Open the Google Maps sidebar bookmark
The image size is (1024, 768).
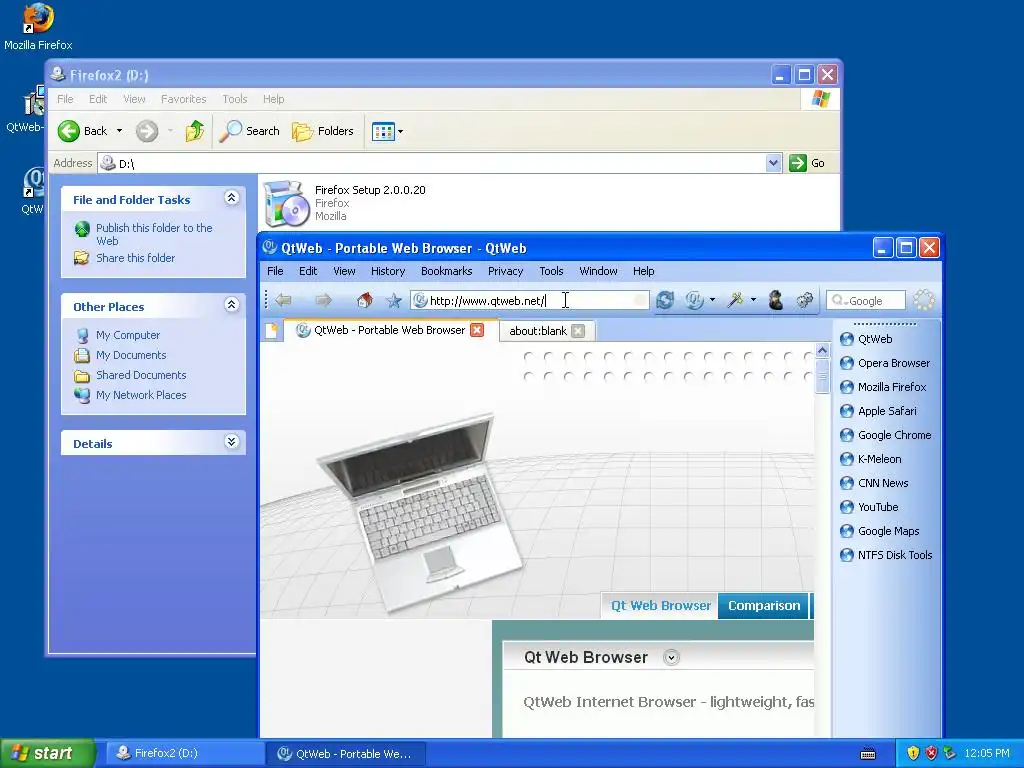point(880,531)
